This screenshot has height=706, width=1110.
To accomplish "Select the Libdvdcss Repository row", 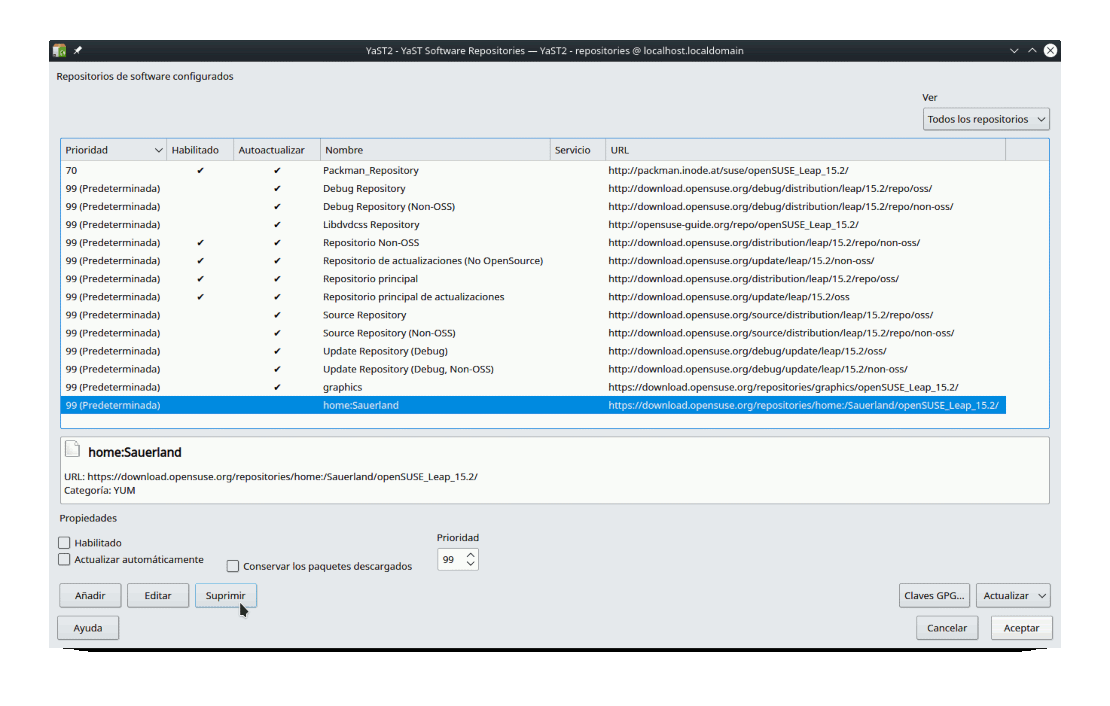I will click(x=371, y=225).
